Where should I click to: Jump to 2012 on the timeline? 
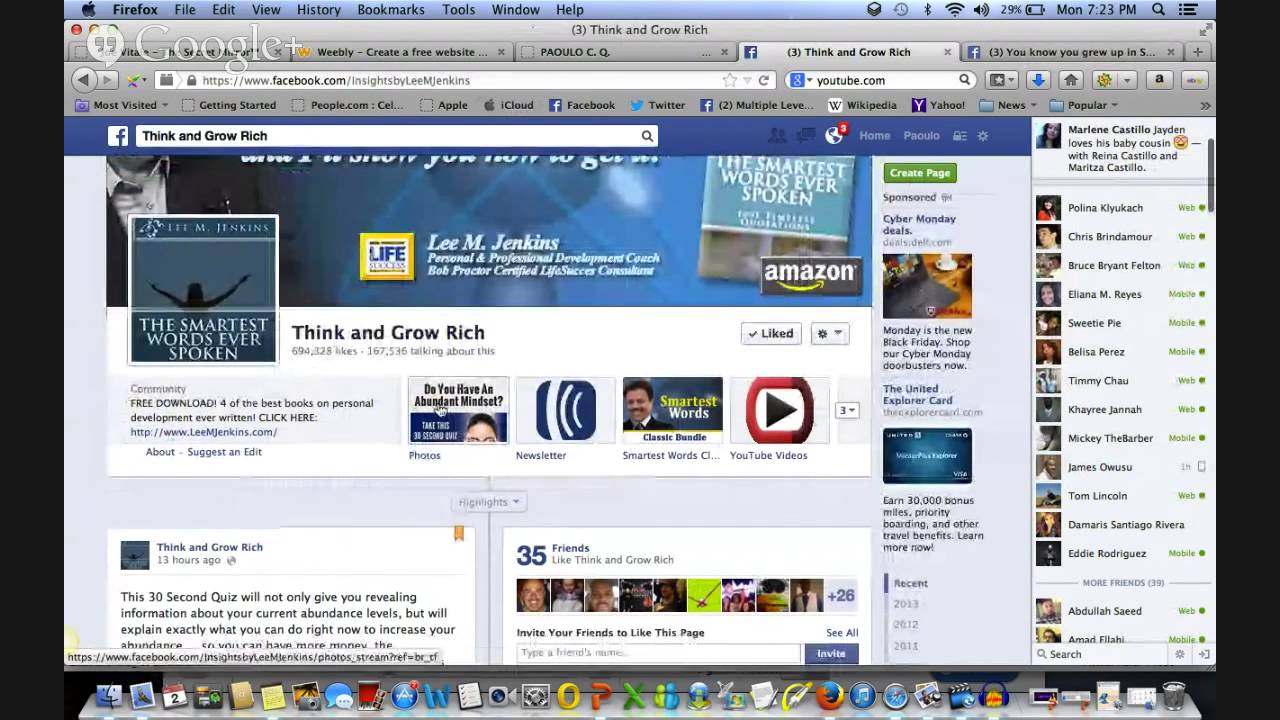tap(906, 625)
